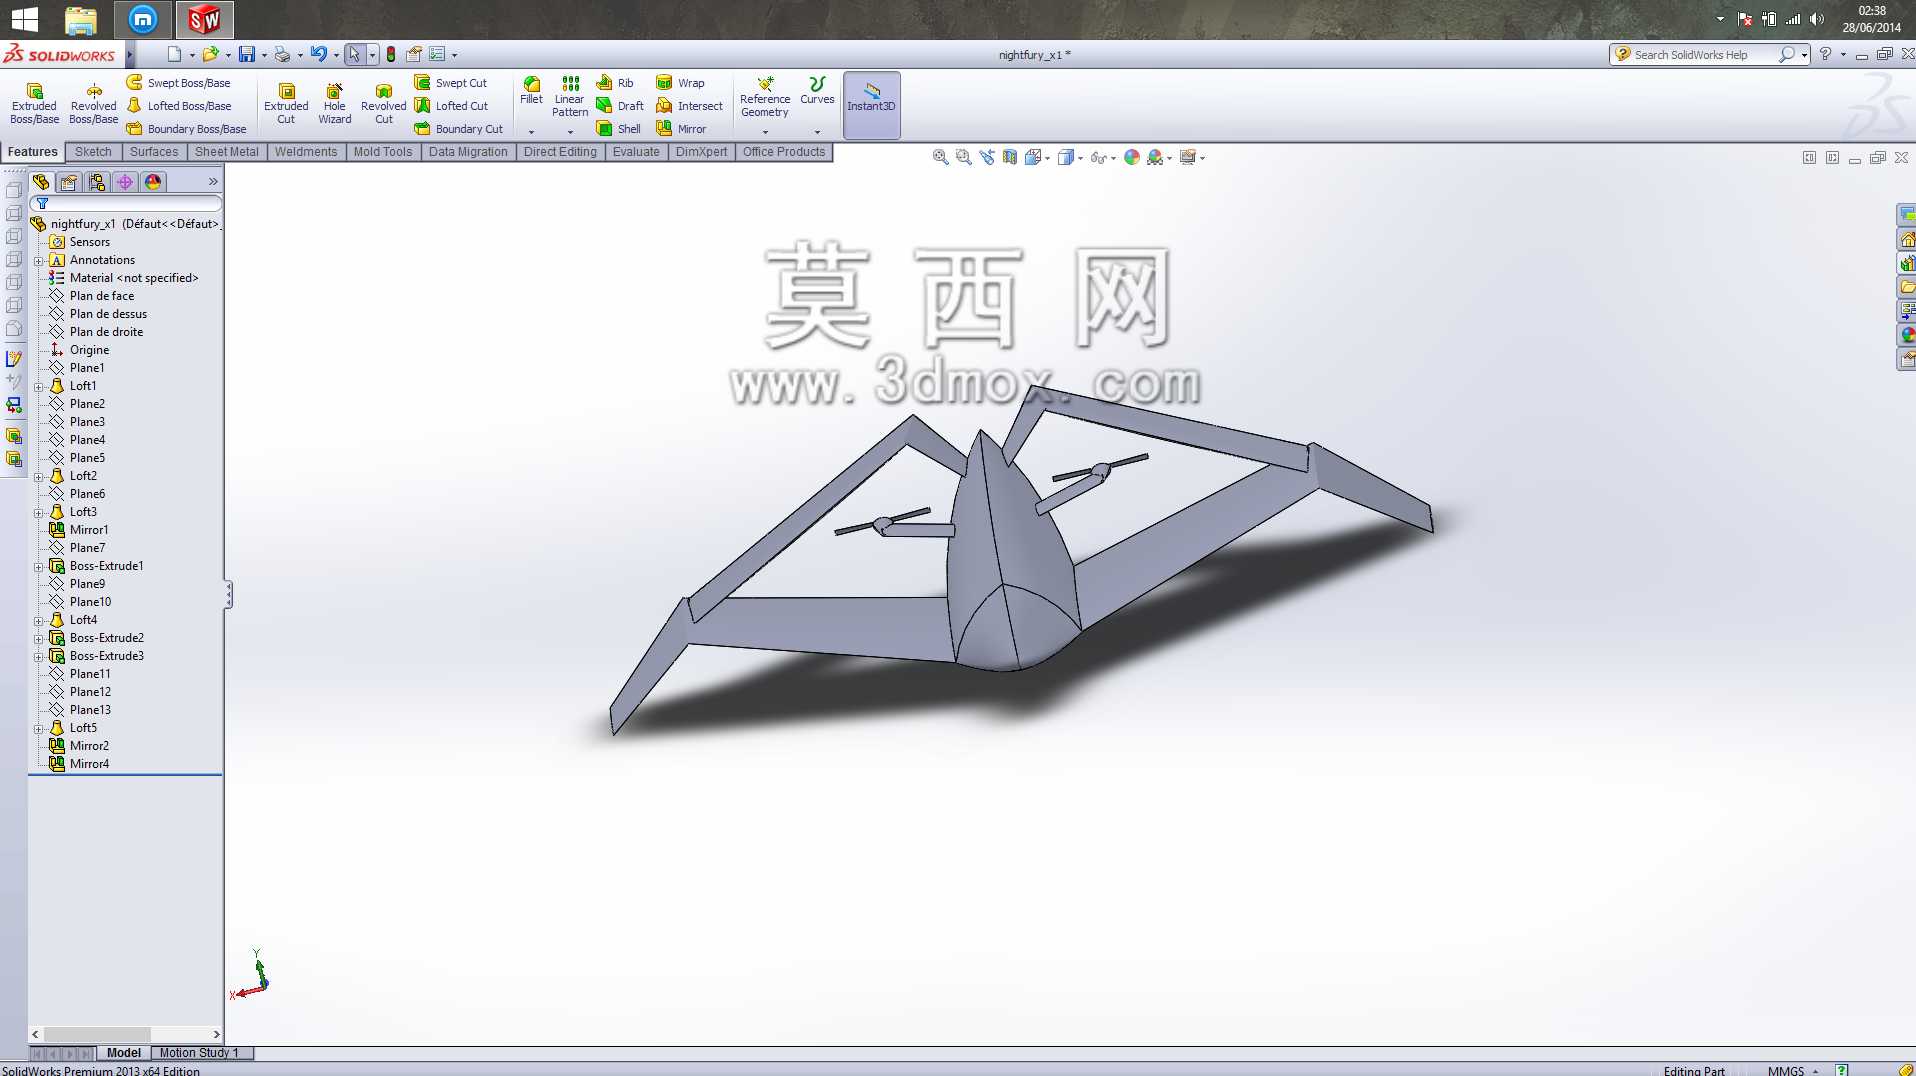Click the Extruded Boss/Base tool
This screenshot has width=1916, height=1076.
[x=34, y=103]
